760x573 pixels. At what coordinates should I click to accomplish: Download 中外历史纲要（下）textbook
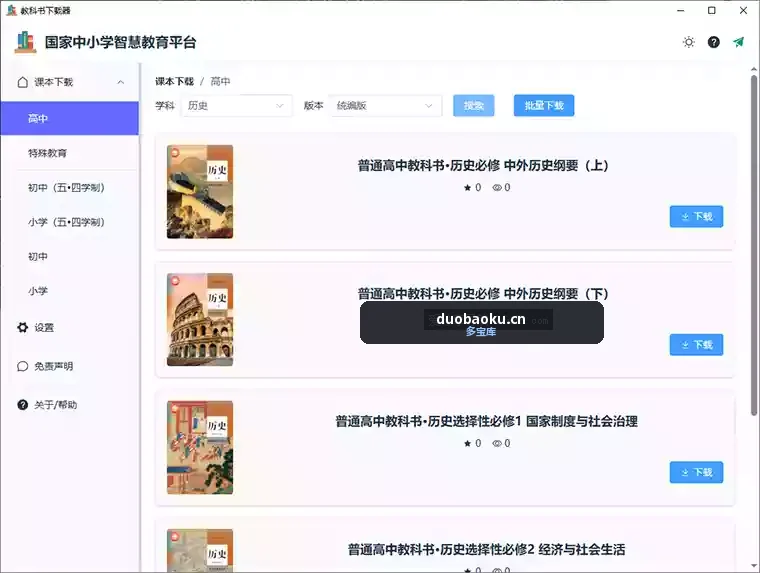697,345
